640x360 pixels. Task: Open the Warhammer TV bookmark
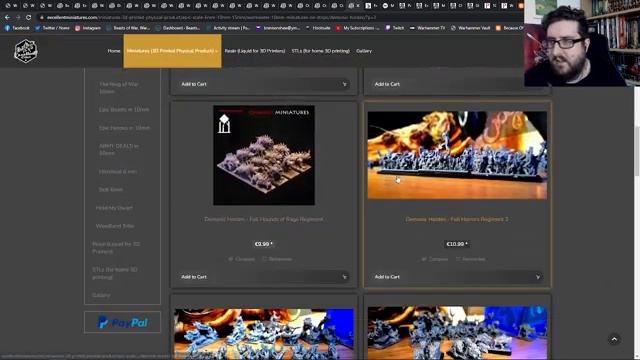click(x=427, y=28)
